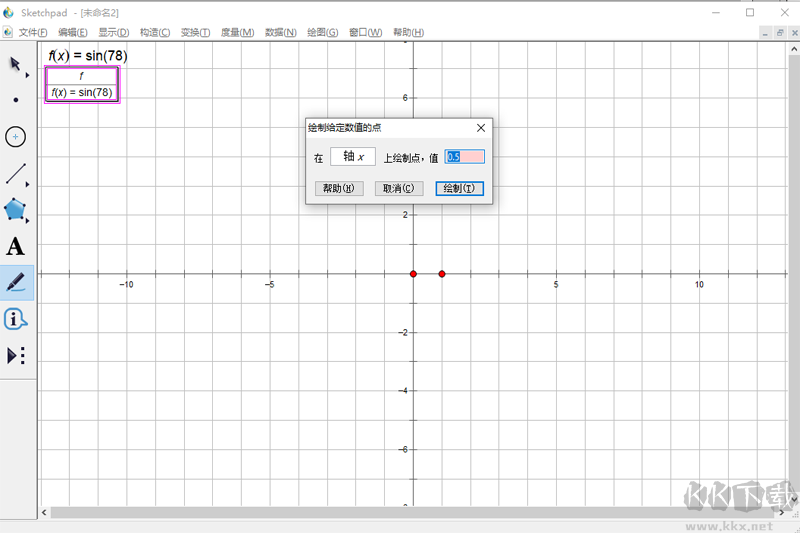
Task: Close the plot point dialog
Action: pos(481,128)
